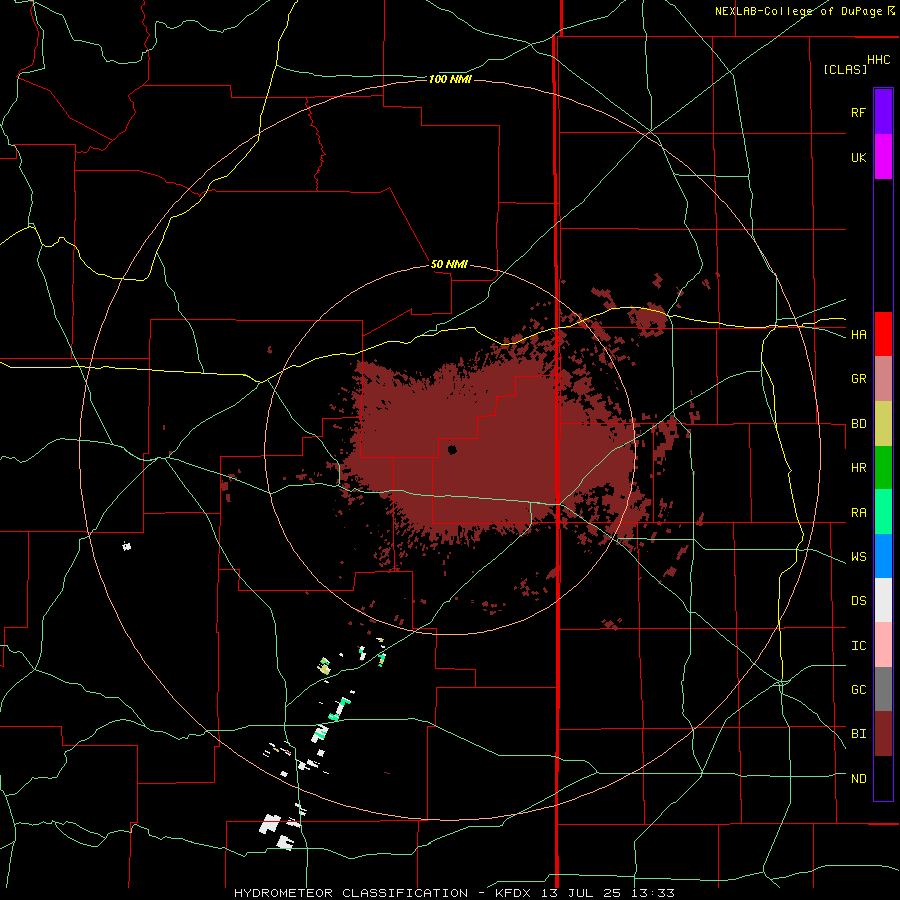The width and height of the screenshot is (900, 900).
Task: Click the UK magenta legend swatch
Action: point(883,157)
